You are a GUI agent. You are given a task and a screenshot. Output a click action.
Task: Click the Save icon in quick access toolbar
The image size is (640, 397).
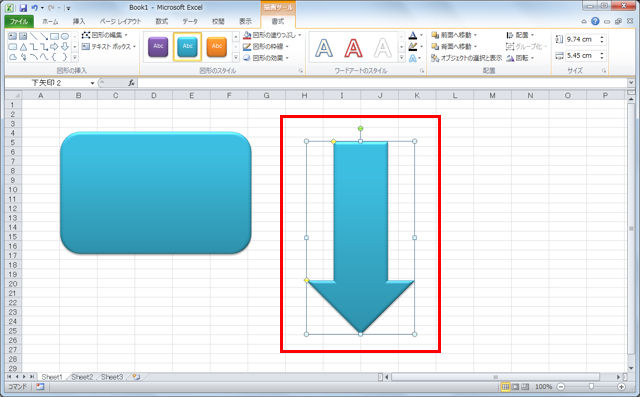[23, 8]
